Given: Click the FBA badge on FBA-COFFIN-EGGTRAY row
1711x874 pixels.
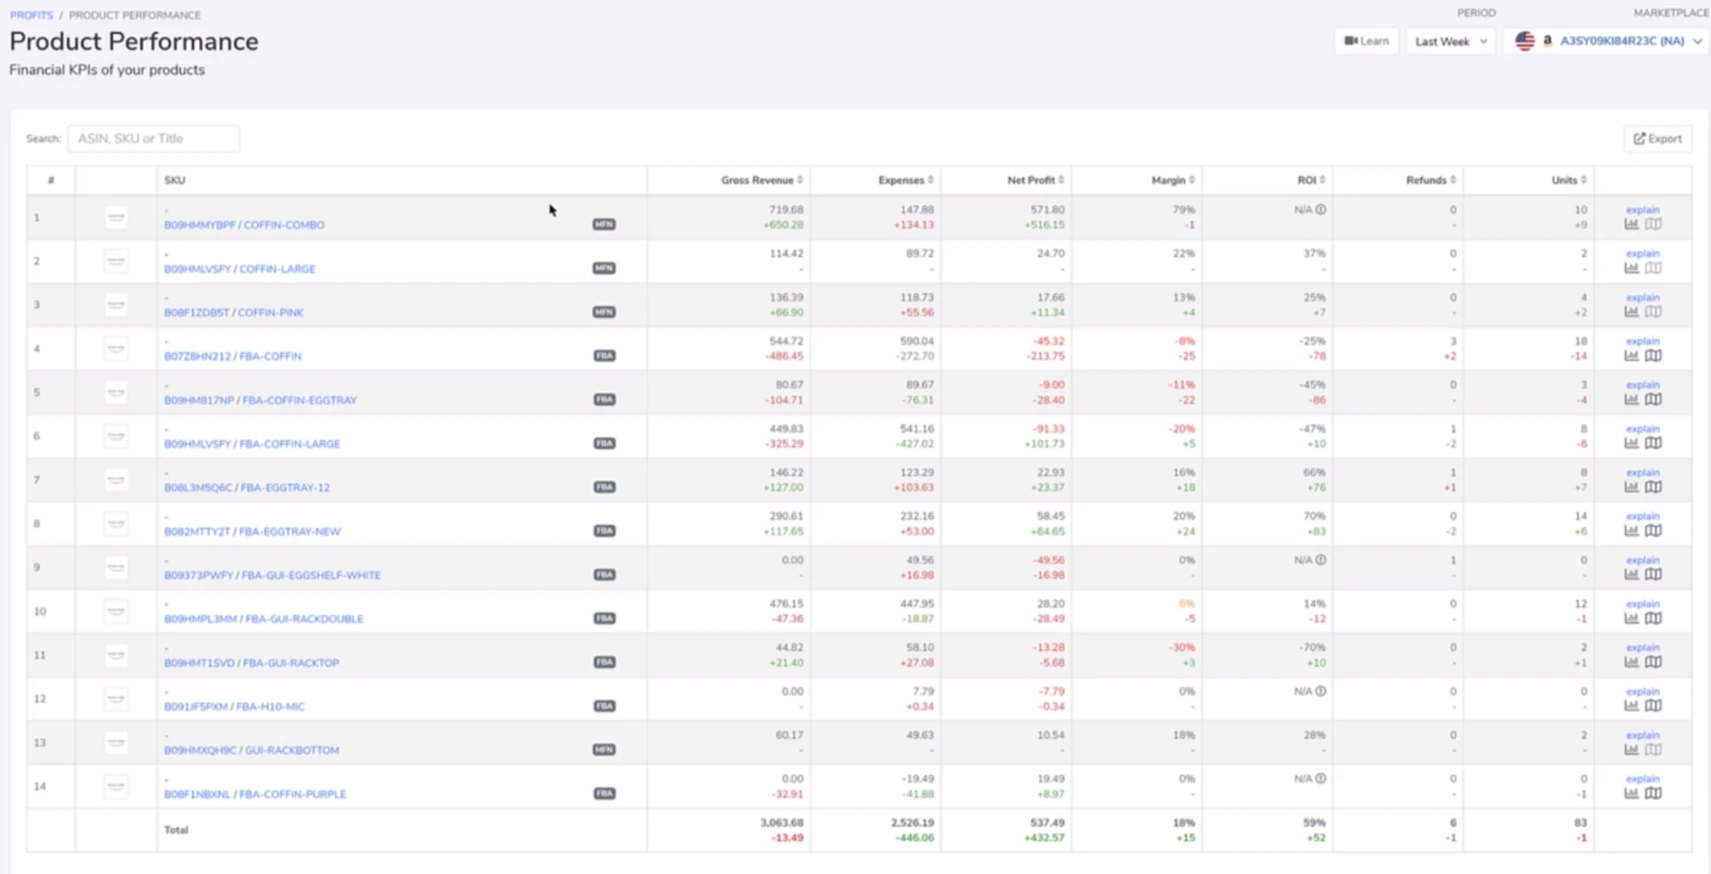Looking at the screenshot, I should click(x=604, y=399).
